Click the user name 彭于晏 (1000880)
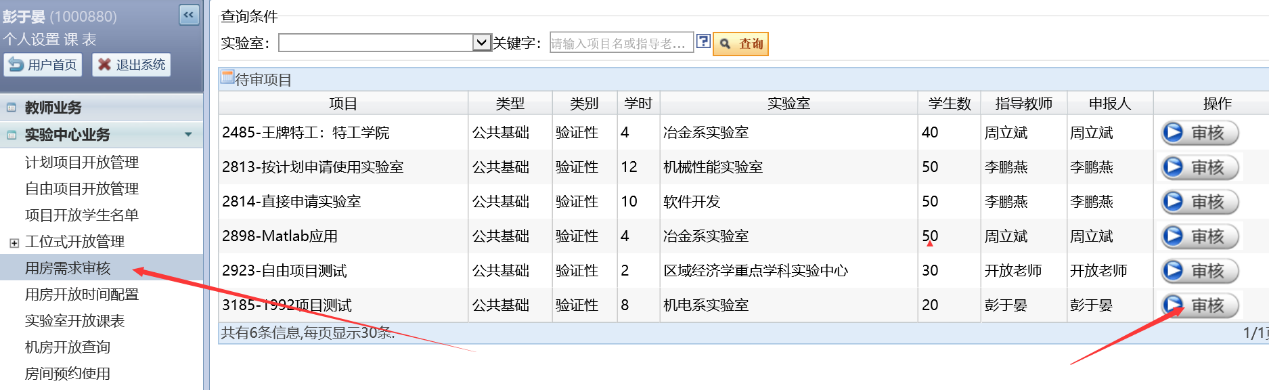 click(x=60, y=16)
